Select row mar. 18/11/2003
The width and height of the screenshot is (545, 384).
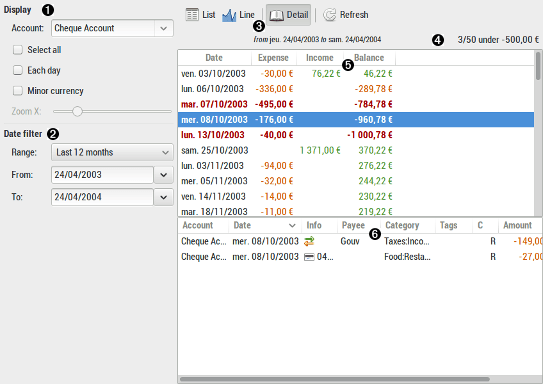356,211
